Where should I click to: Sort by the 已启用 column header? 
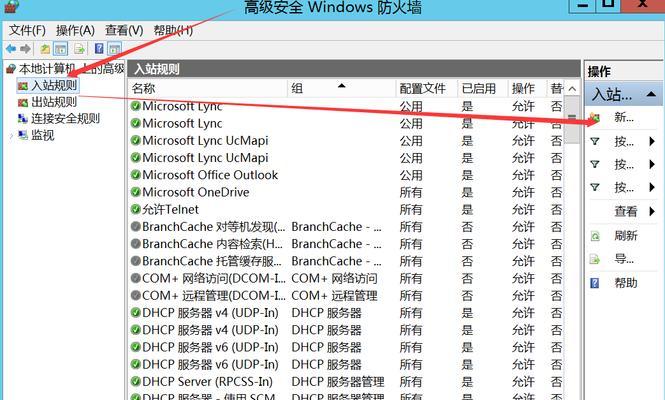483,89
